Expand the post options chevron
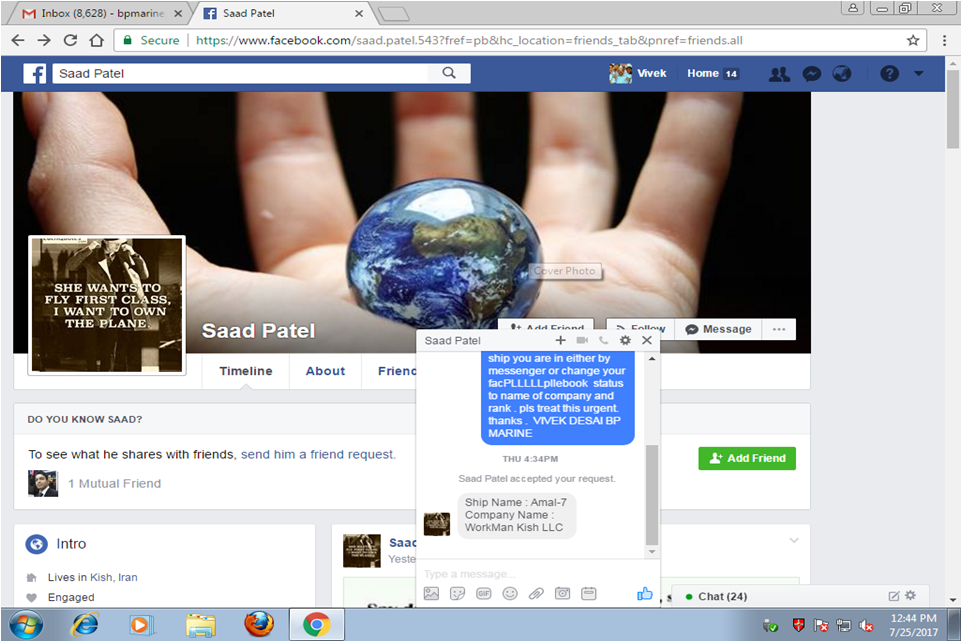The image size is (962, 642). [x=794, y=540]
